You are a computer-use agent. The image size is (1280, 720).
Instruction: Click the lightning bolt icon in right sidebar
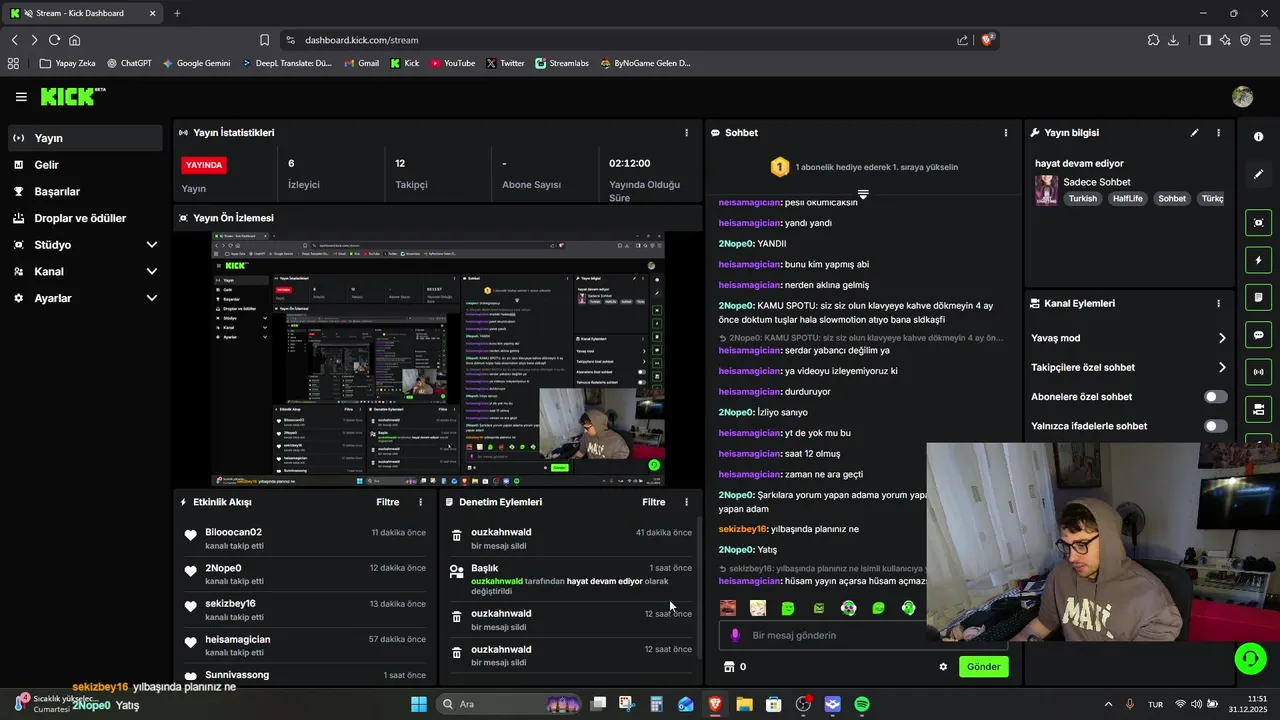coord(1258,260)
